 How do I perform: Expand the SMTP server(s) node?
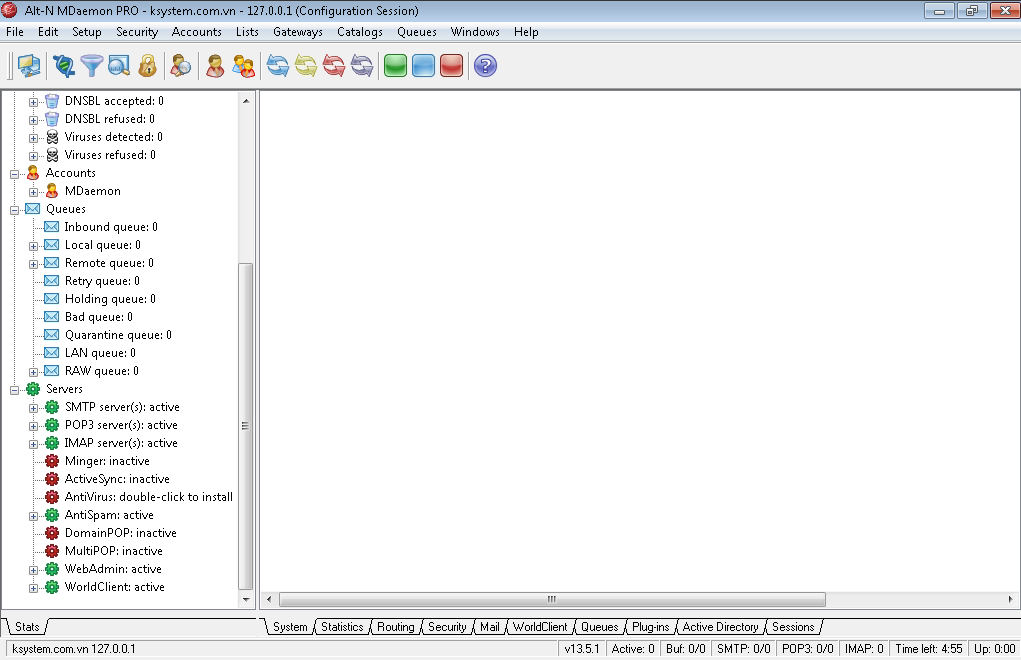pyautogui.click(x=33, y=409)
